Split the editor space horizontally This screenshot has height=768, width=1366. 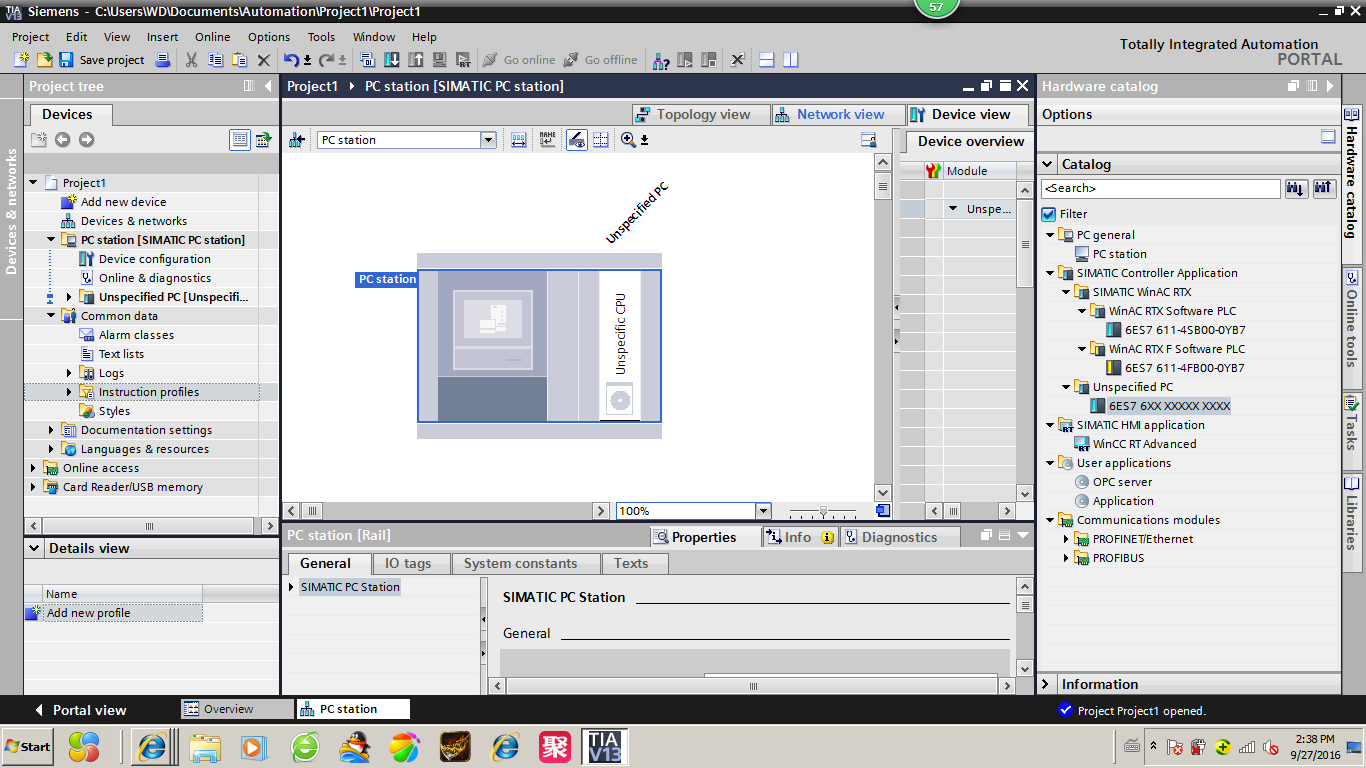pos(767,60)
